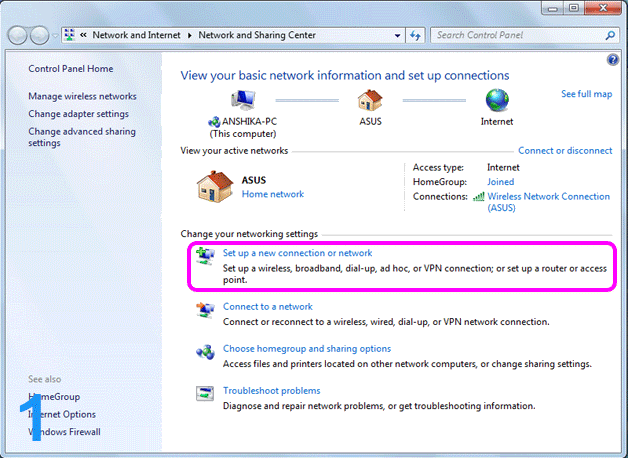This screenshot has width=628, height=458.
Task: Click the Home network link
Action: [273, 194]
